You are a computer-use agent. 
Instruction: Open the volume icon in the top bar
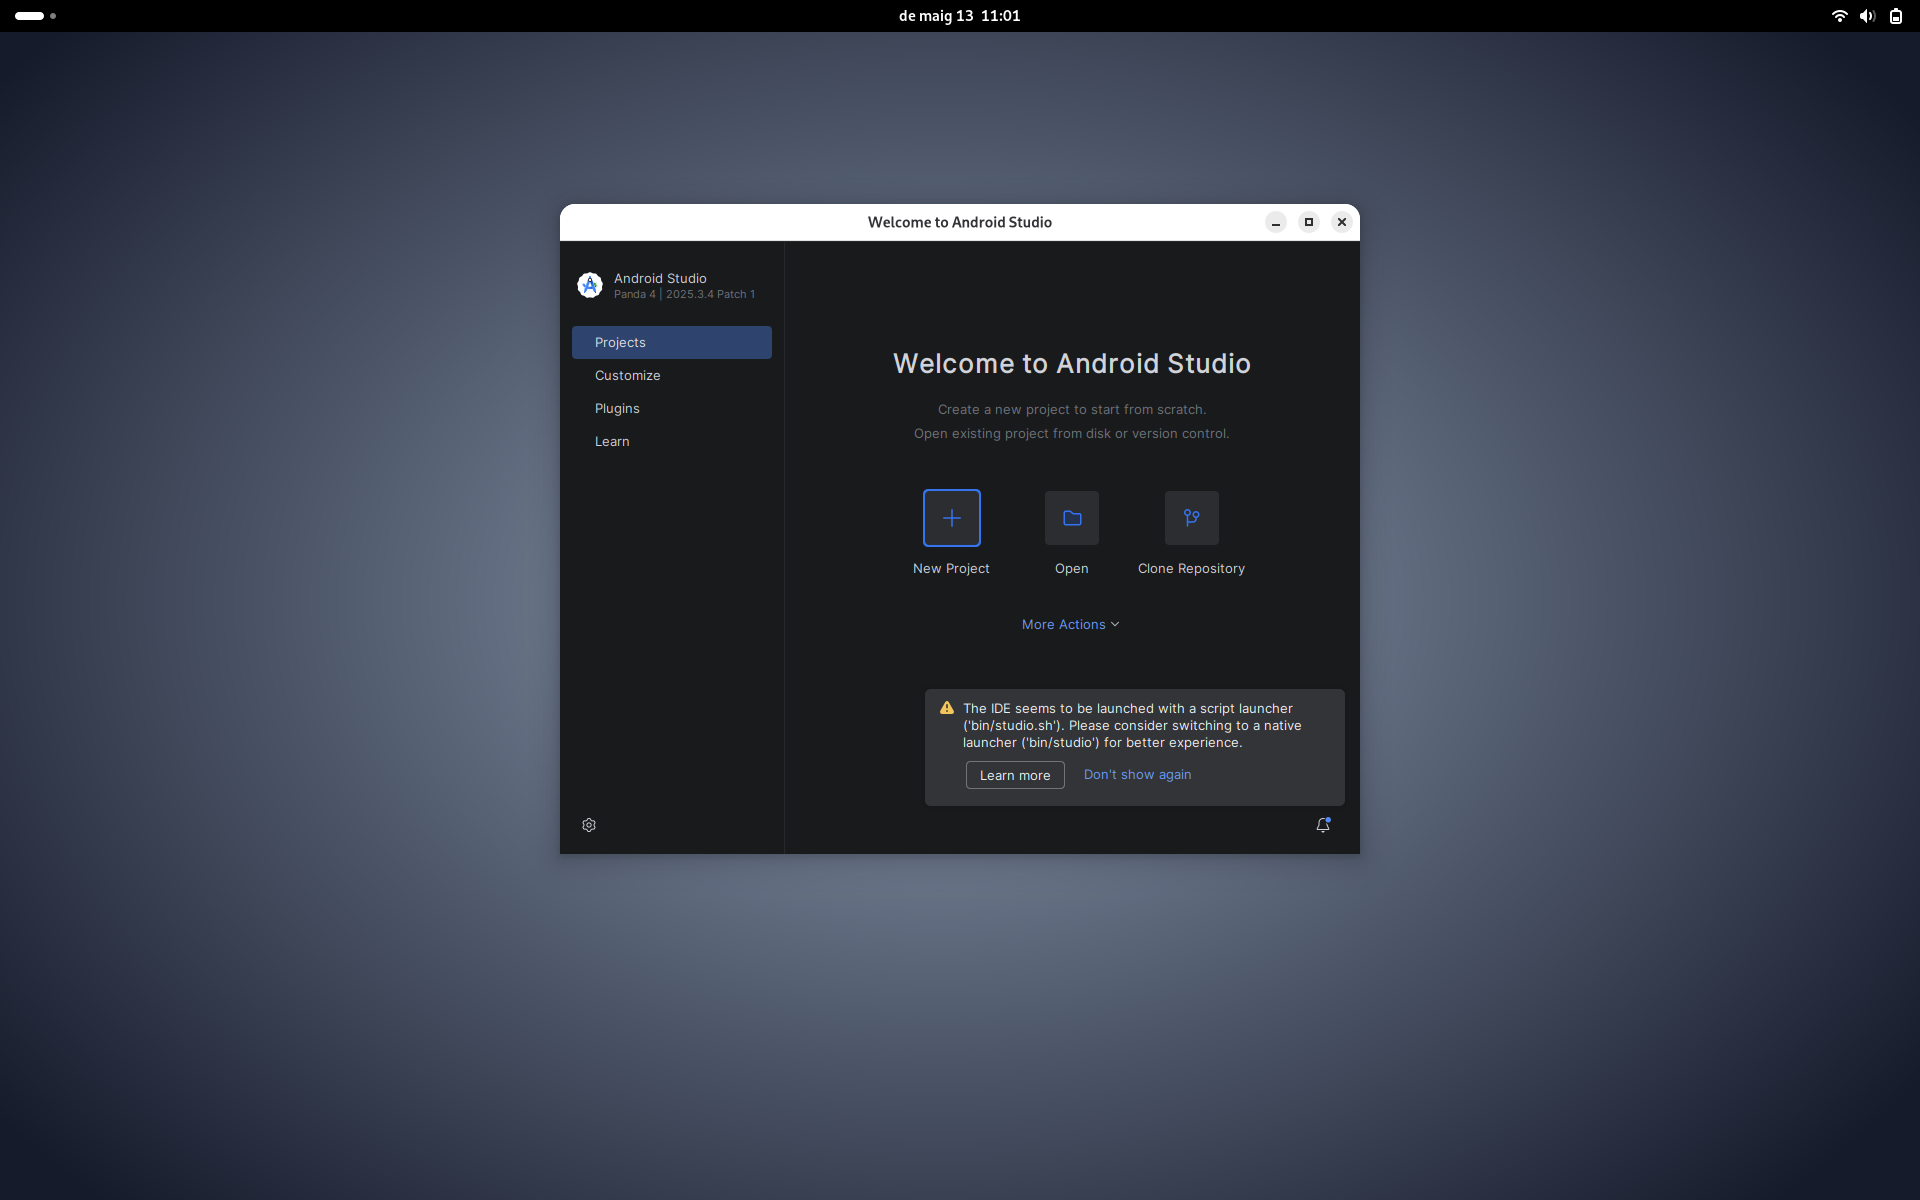(1867, 16)
